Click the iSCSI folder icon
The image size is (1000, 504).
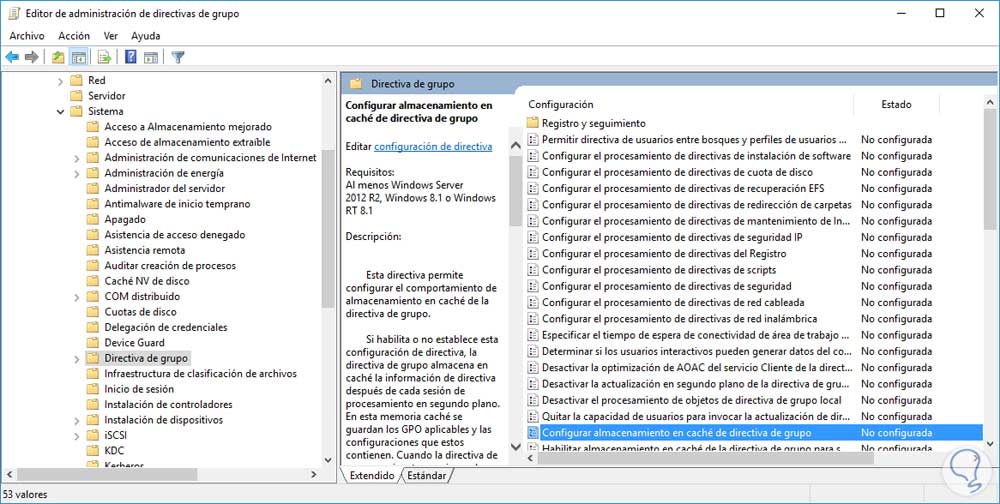click(93, 435)
